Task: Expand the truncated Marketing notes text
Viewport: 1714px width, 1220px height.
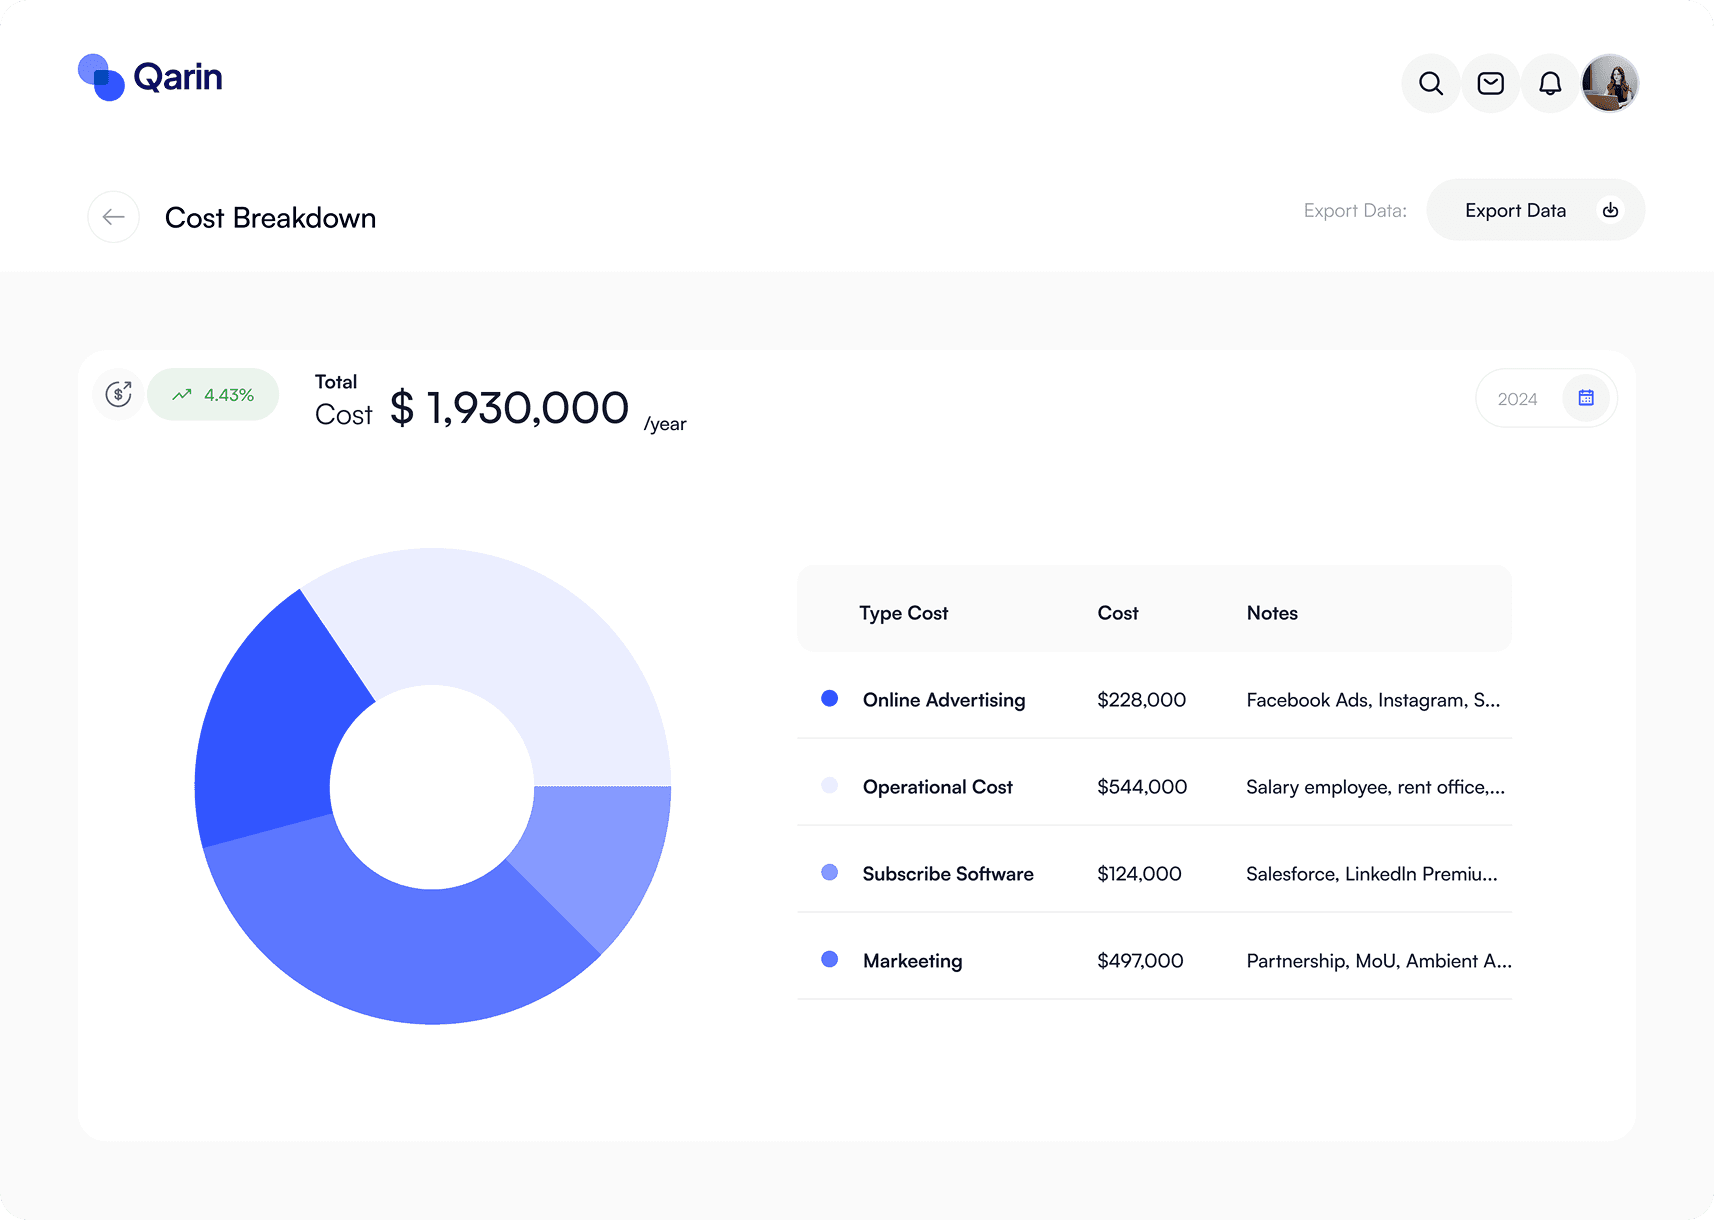Action: click(x=1378, y=960)
